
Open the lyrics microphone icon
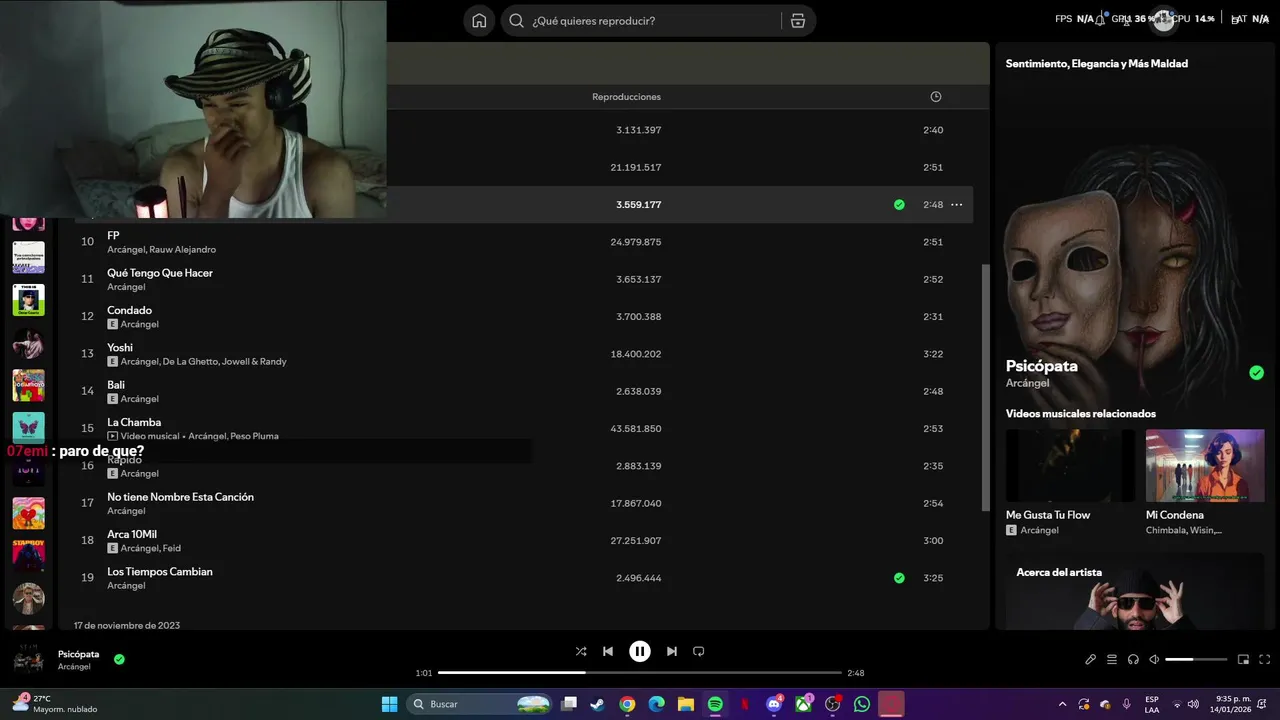(1091, 659)
